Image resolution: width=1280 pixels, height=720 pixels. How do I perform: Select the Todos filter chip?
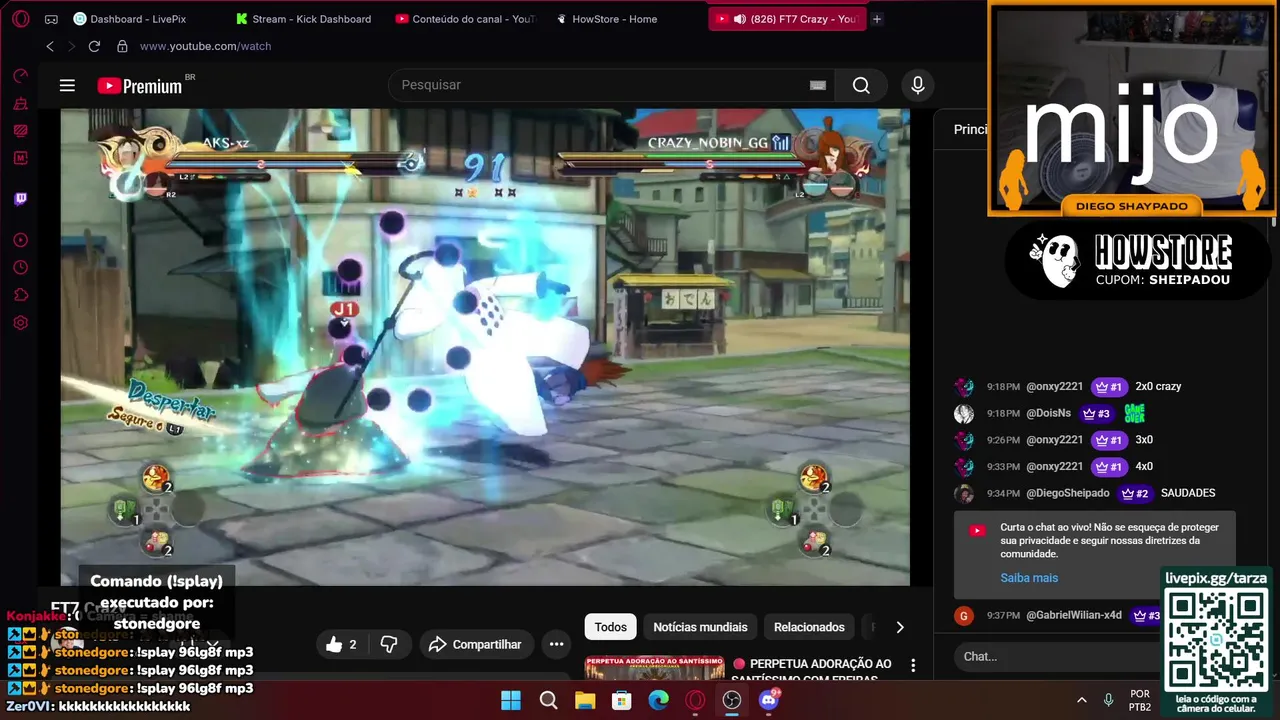pyautogui.click(x=610, y=627)
